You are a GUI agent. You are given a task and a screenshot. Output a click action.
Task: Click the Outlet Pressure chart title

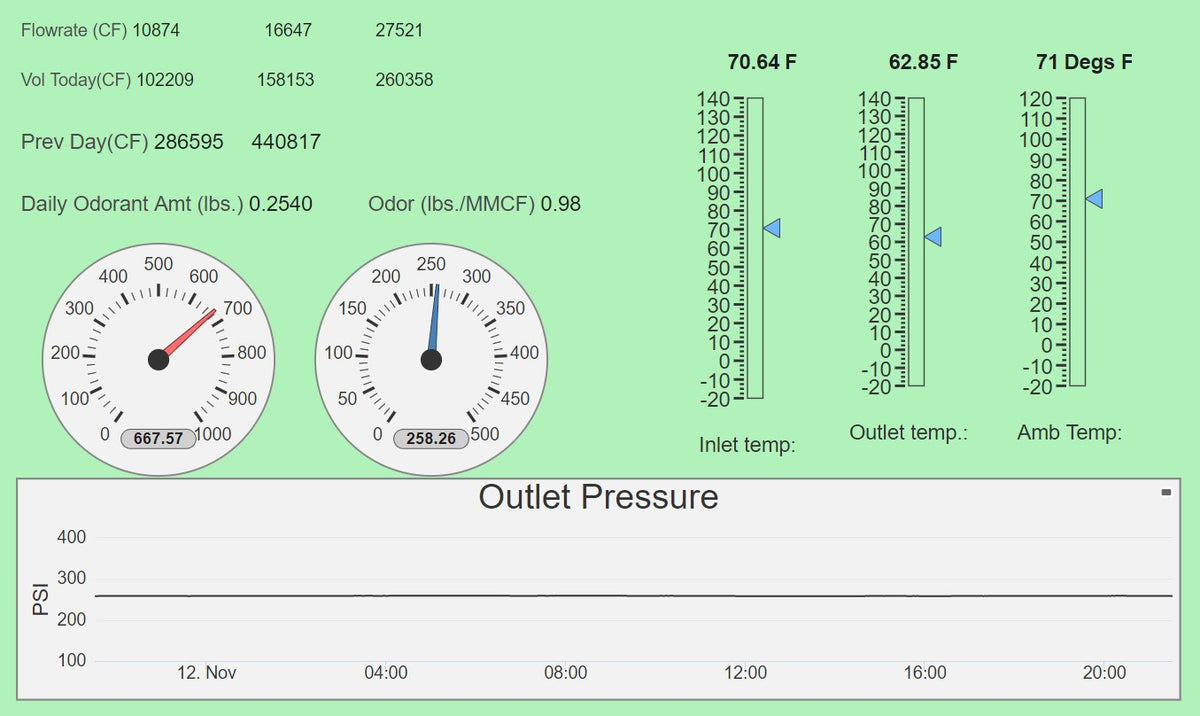tap(598, 497)
